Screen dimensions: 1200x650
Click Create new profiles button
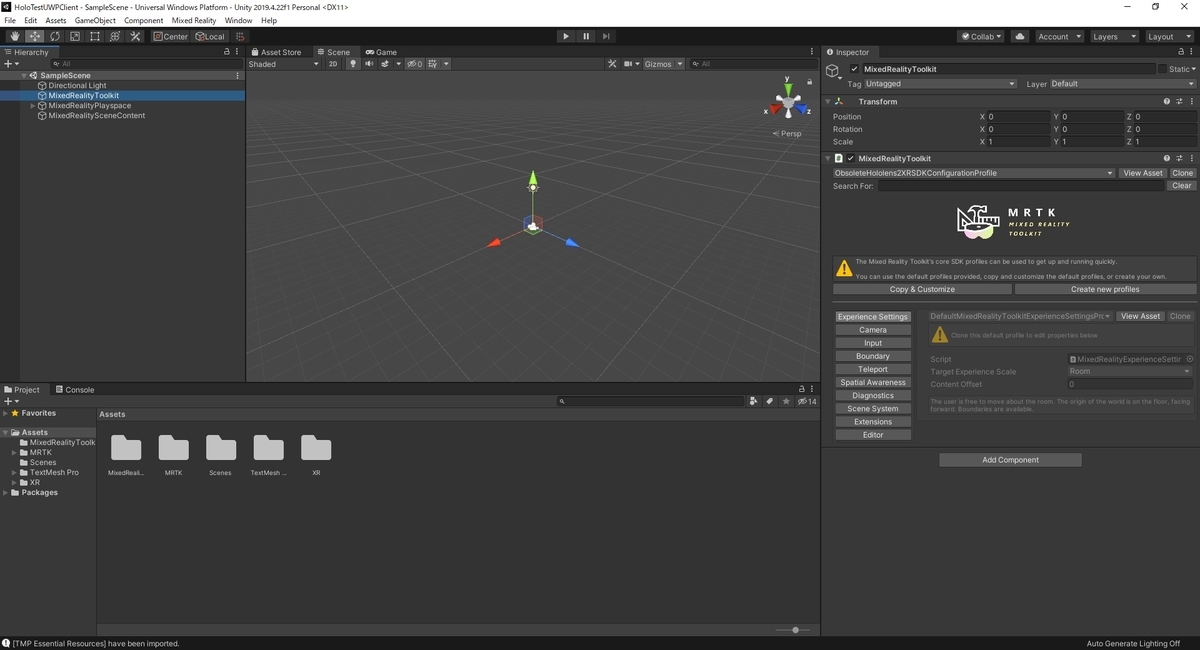1105,289
